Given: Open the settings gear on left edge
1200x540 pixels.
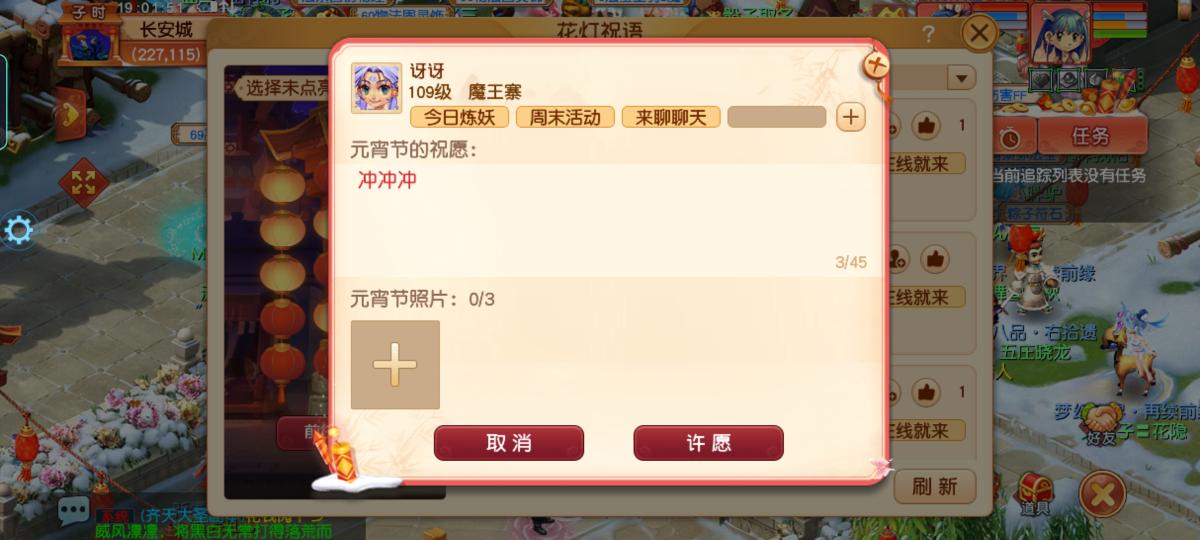Looking at the screenshot, I should coord(19,231).
